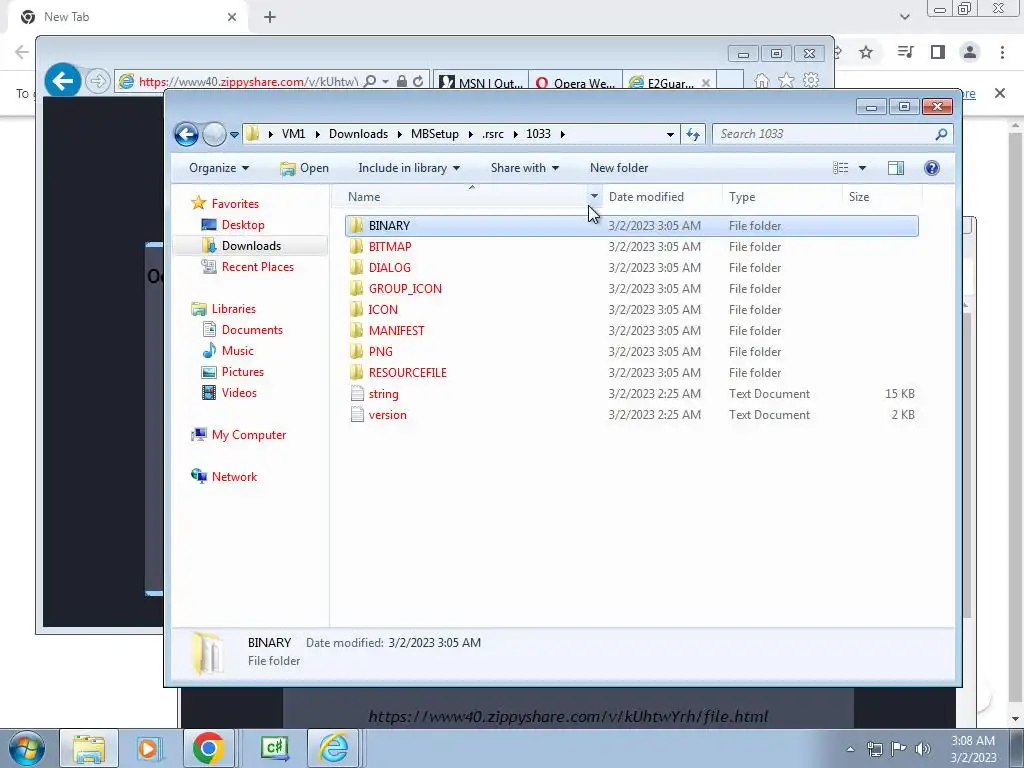The height and width of the screenshot is (768, 1024).
Task: Select the ICON folder row
Action: point(632,310)
